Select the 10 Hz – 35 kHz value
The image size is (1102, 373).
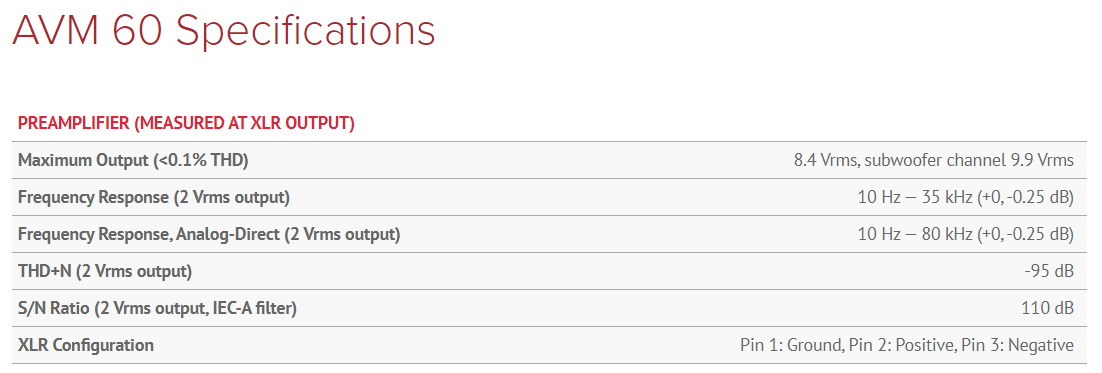coord(966,197)
